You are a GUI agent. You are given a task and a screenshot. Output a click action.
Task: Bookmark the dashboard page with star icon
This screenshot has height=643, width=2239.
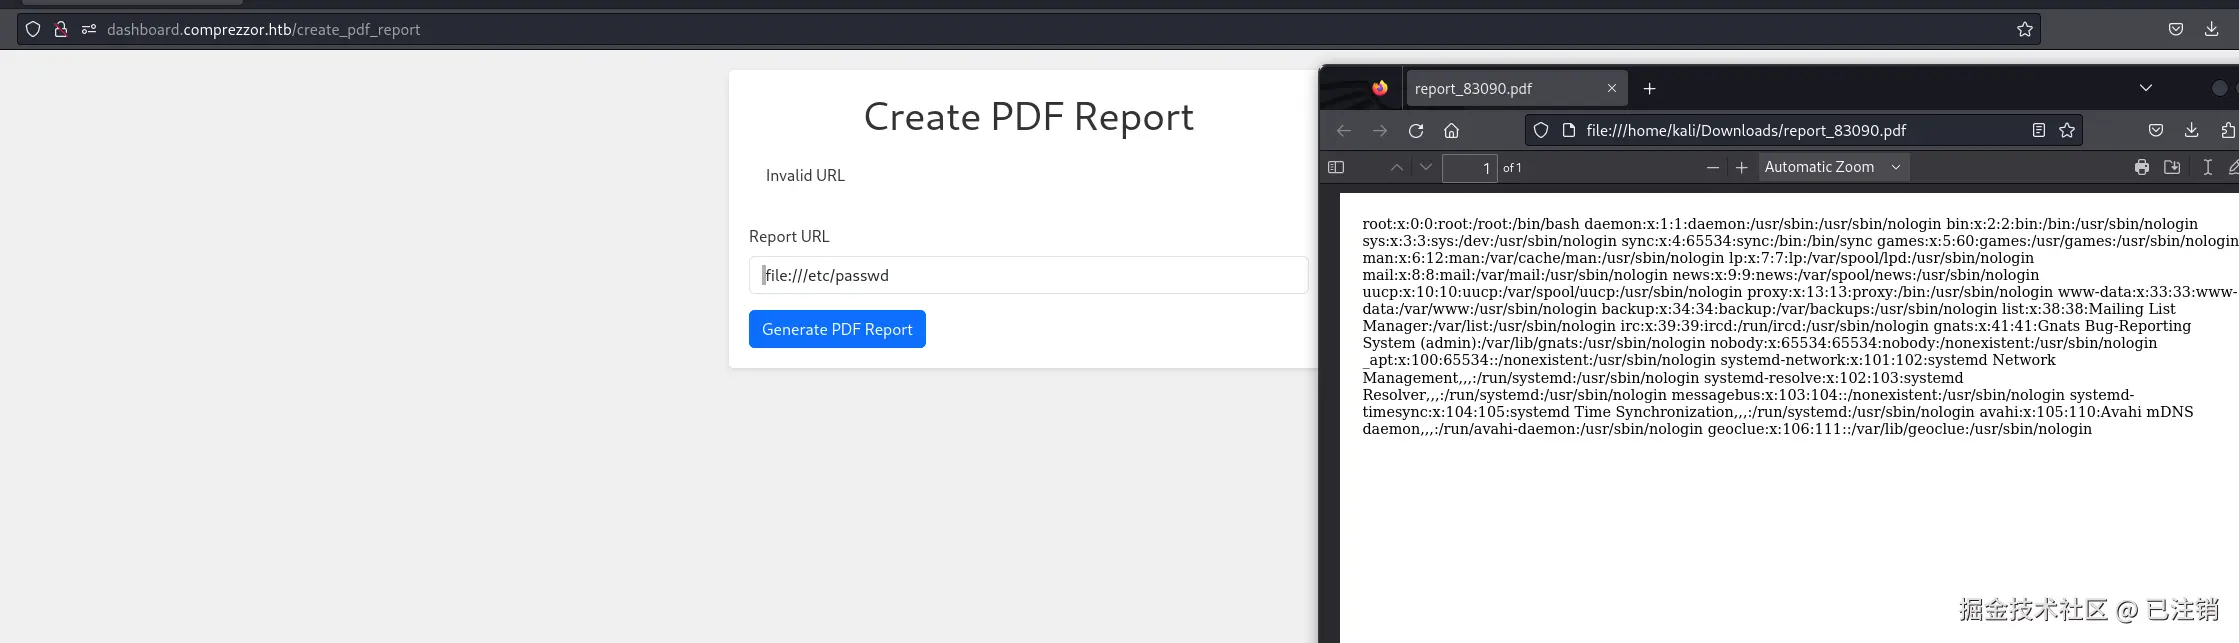click(2025, 29)
